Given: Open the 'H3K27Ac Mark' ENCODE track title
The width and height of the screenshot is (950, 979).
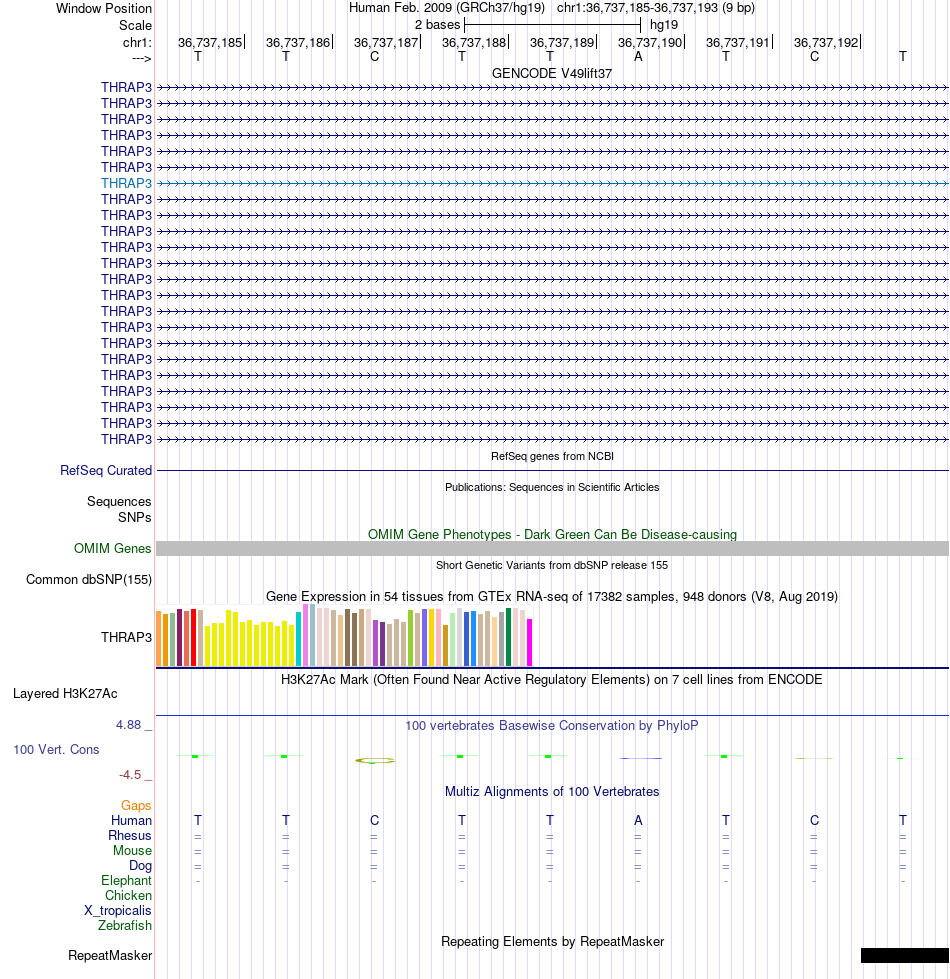Looking at the screenshot, I should pos(552,679).
